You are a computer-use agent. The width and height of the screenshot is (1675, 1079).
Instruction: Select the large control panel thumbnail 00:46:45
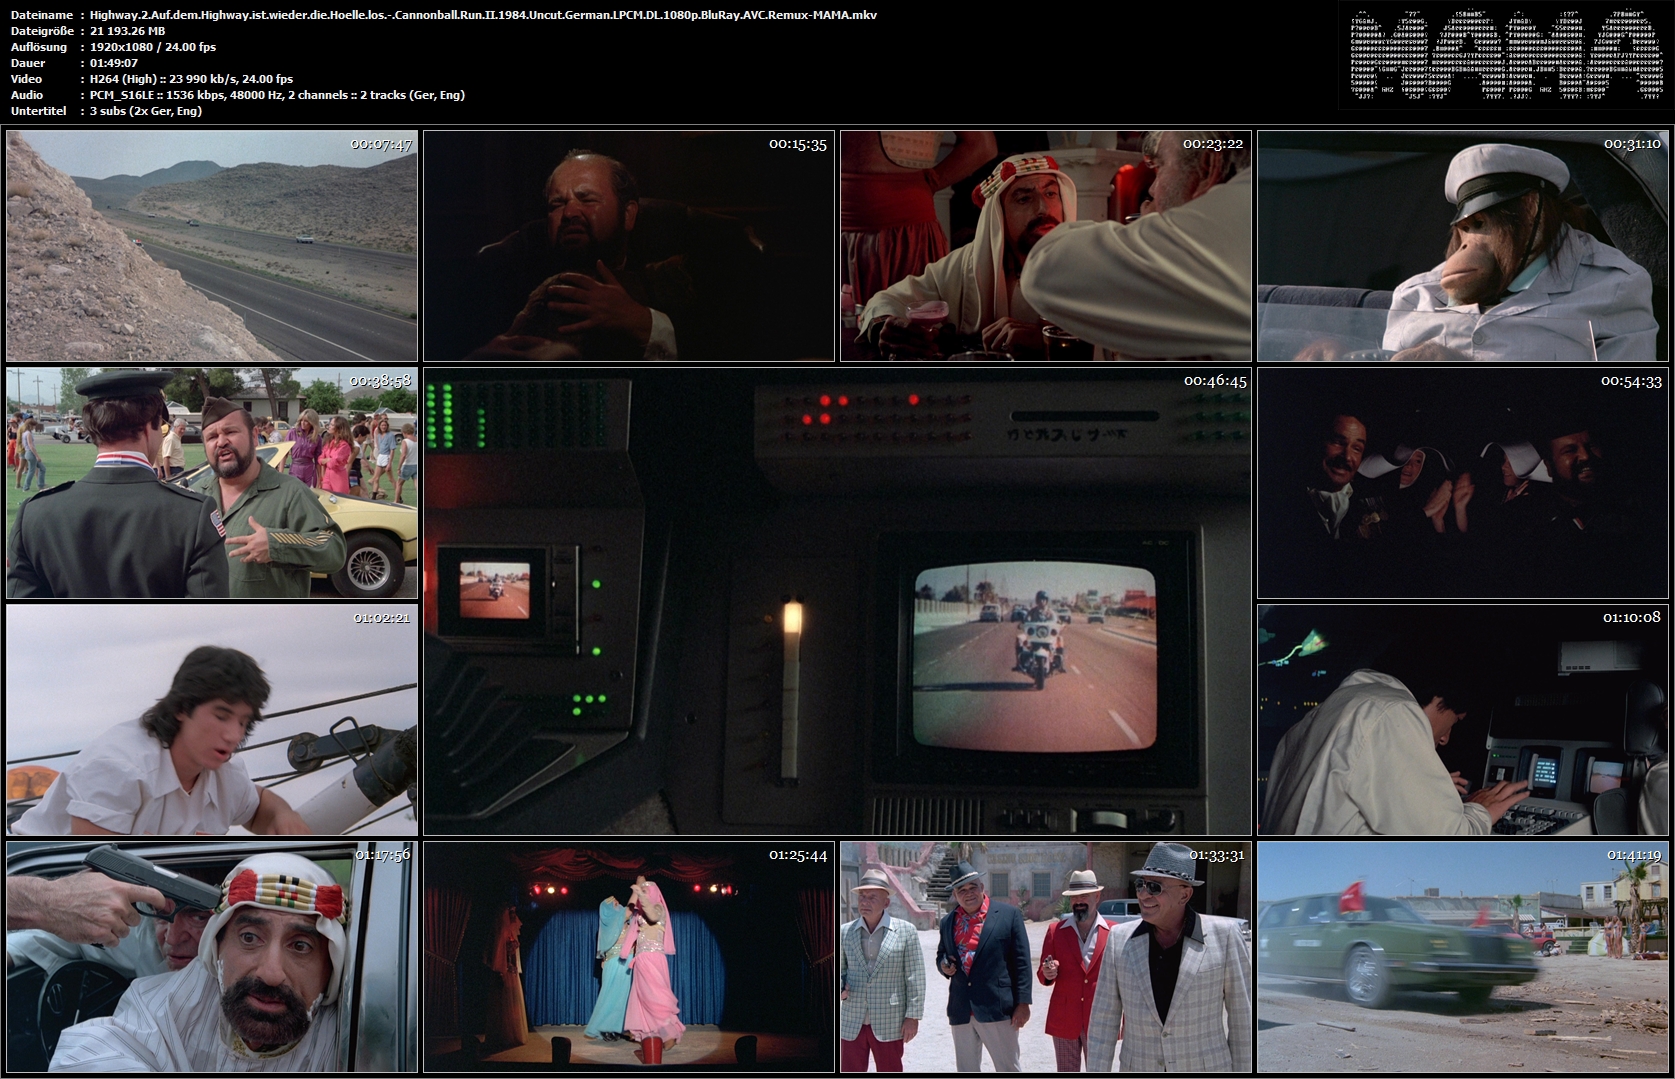(838, 601)
